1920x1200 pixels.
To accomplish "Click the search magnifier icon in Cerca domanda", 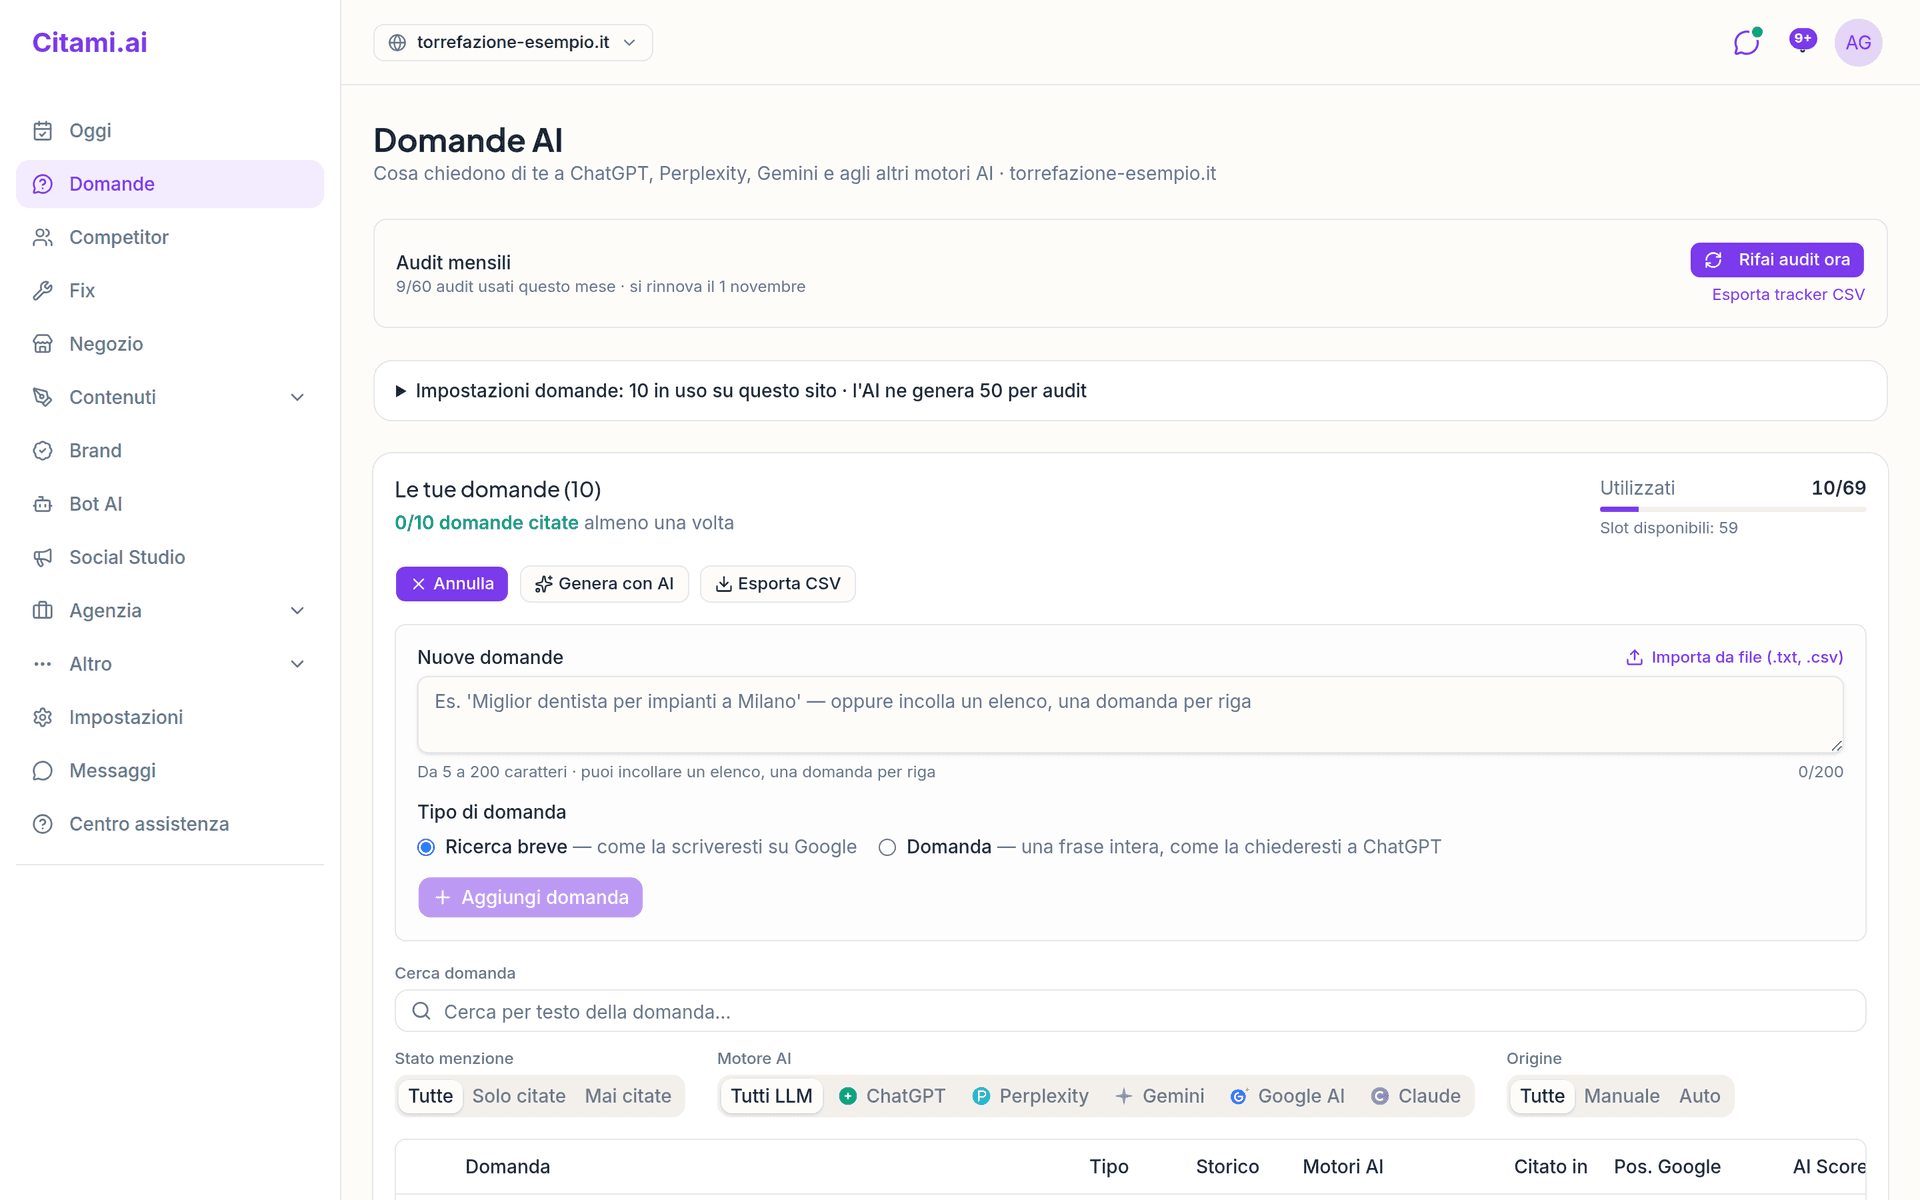I will 421,1011.
